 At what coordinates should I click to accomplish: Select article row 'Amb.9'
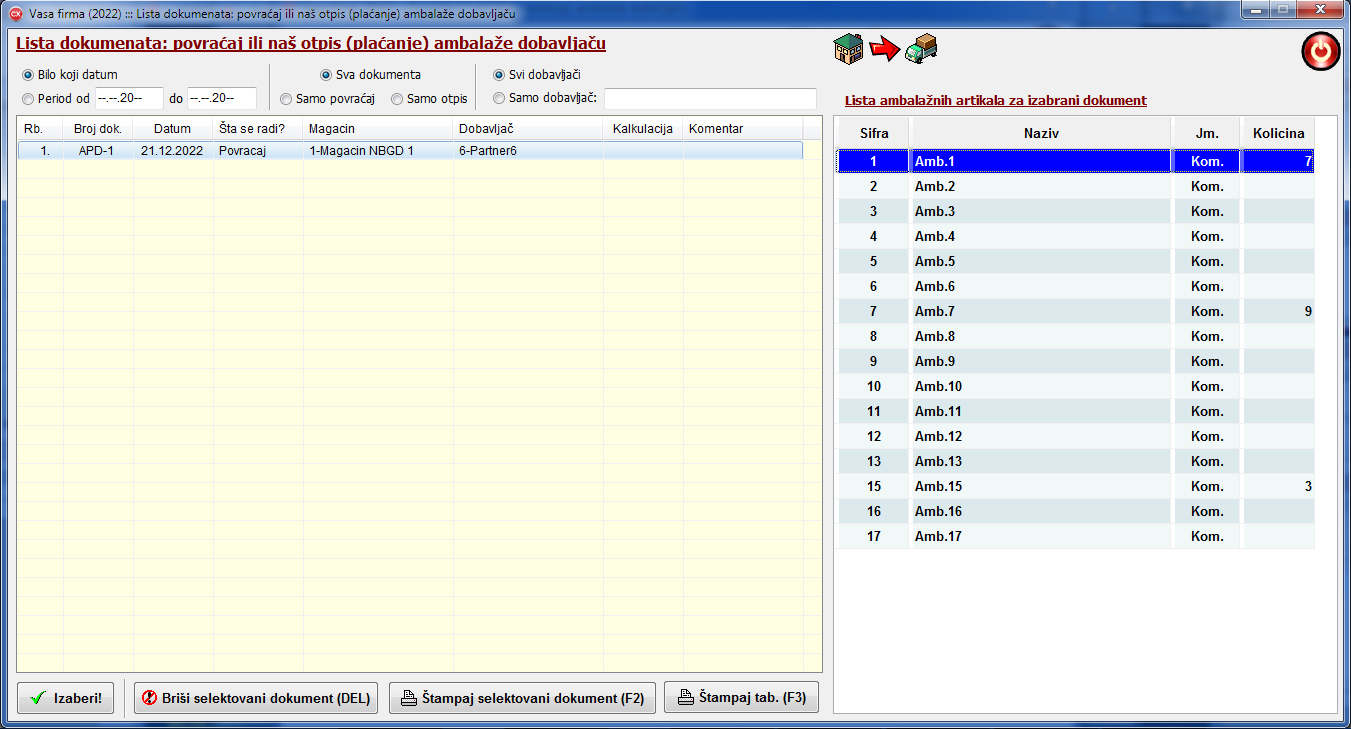1075,361
